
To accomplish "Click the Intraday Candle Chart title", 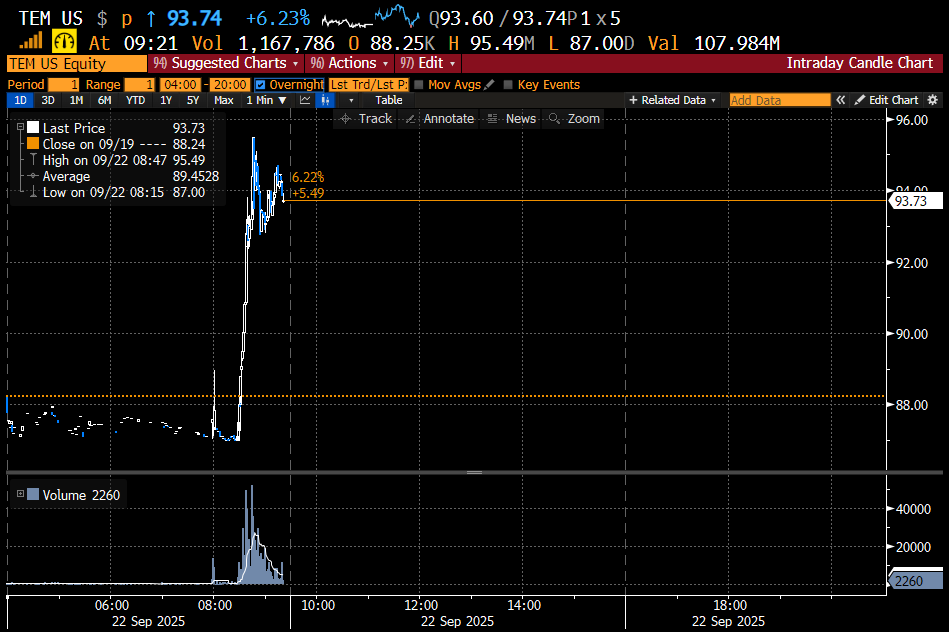I will pos(859,63).
